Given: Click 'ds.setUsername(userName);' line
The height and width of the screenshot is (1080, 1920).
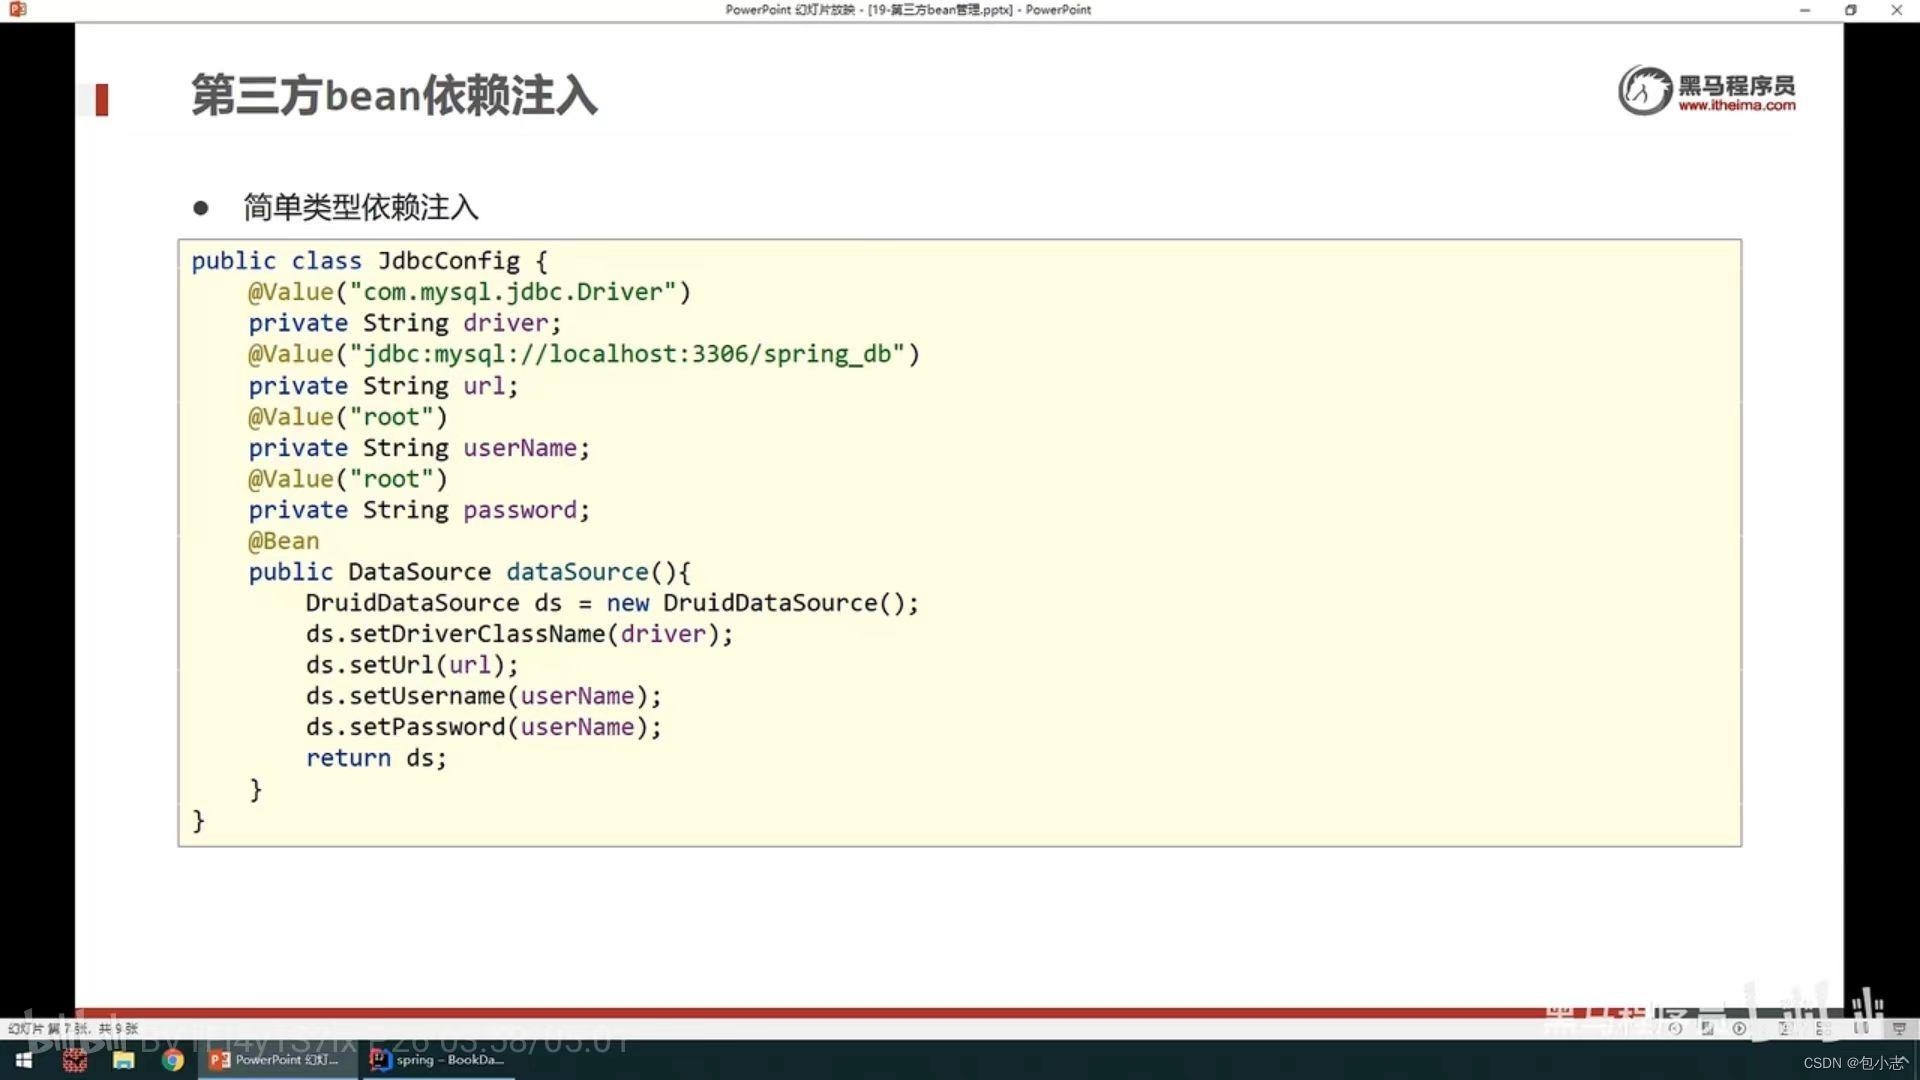Looking at the screenshot, I should click(484, 696).
